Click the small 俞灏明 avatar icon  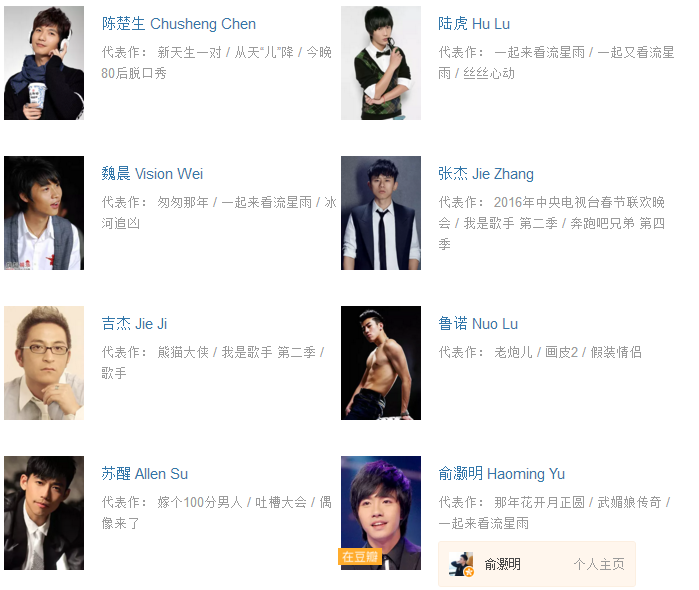click(x=461, y=564)
